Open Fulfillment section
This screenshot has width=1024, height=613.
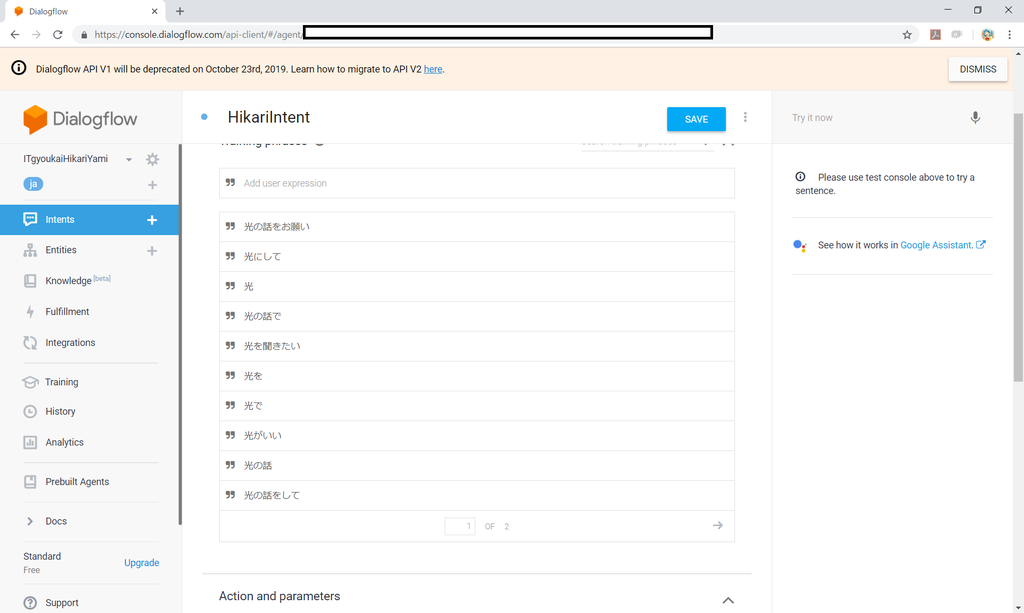click(67, 312)
